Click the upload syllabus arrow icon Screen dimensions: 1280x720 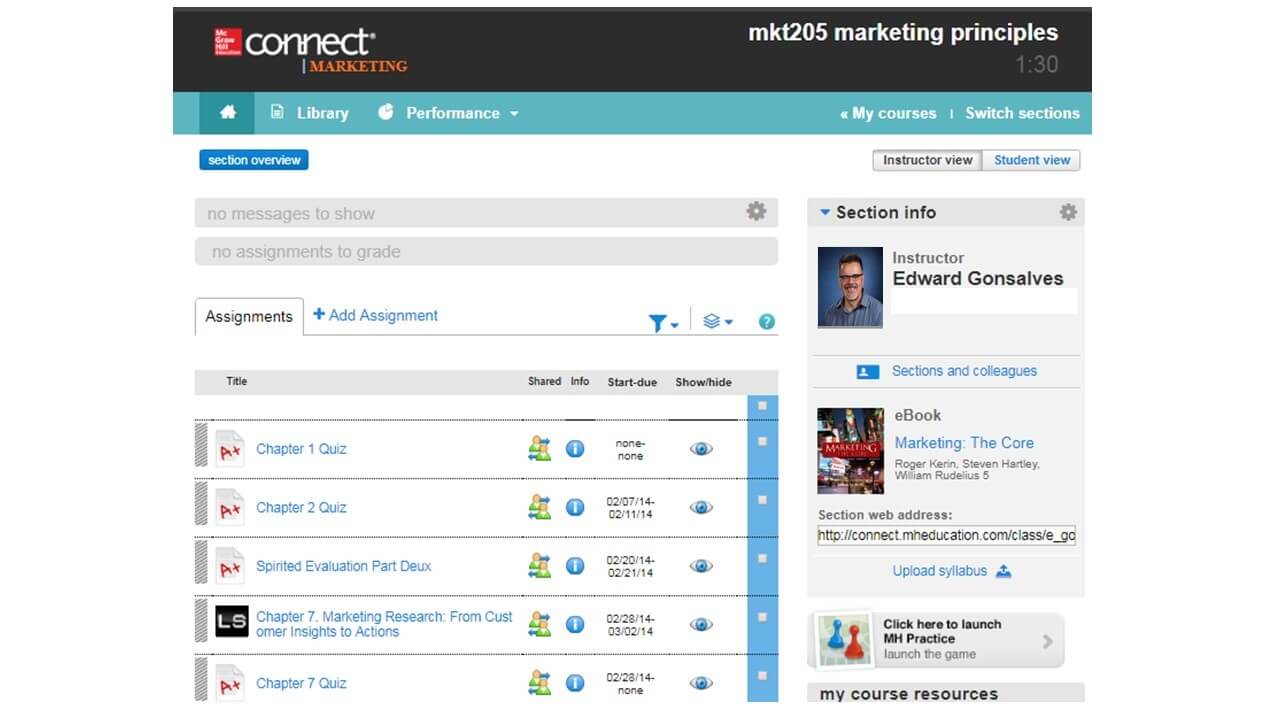pyautogui.click(x=1004, y=572)
